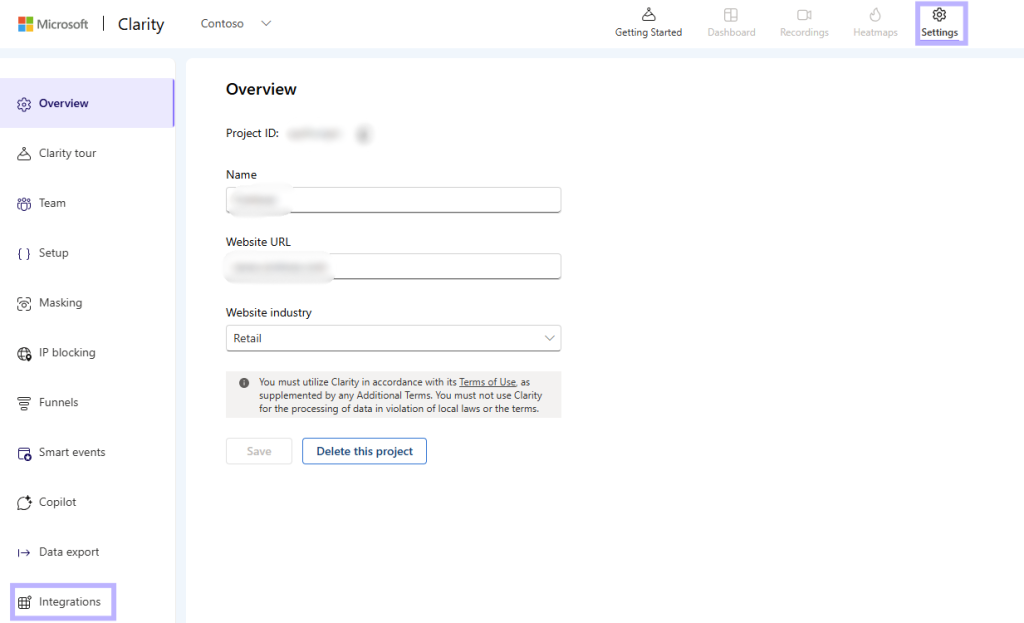Image resolution: width=1024 pixels, height=623 pixels.
Task: Click the Masking icon
Action: pos(24,304)
